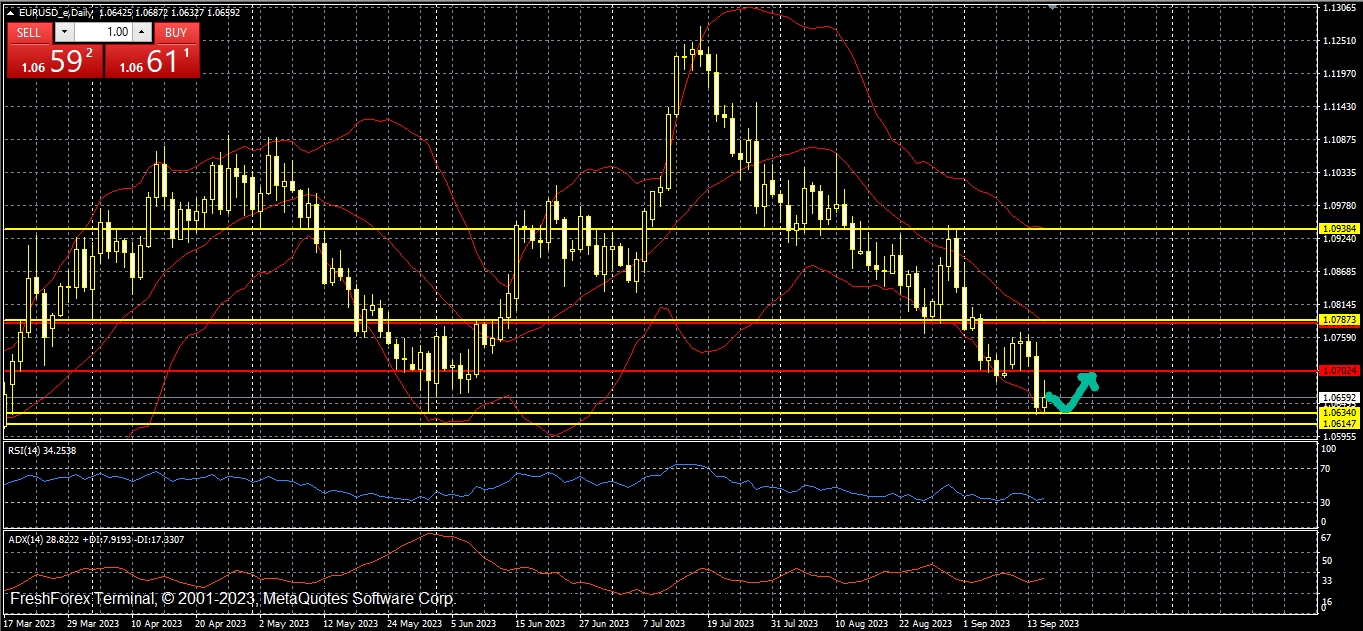Click the yellow 1.06340 price label
Image resolution: width=1363 pixels, height=631 pixels.
[1338, 412]
